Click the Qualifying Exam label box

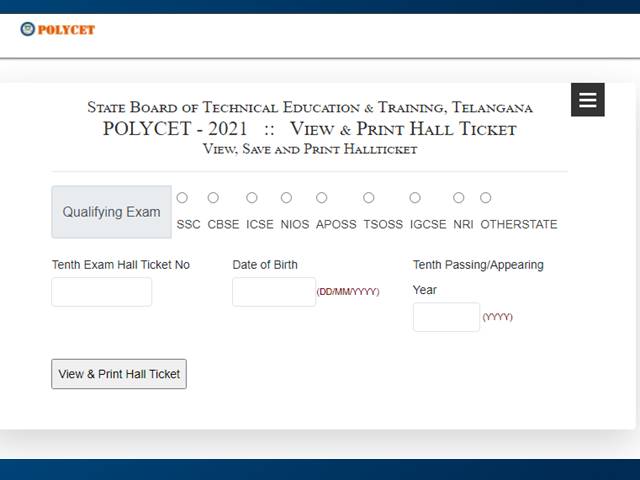111,212
